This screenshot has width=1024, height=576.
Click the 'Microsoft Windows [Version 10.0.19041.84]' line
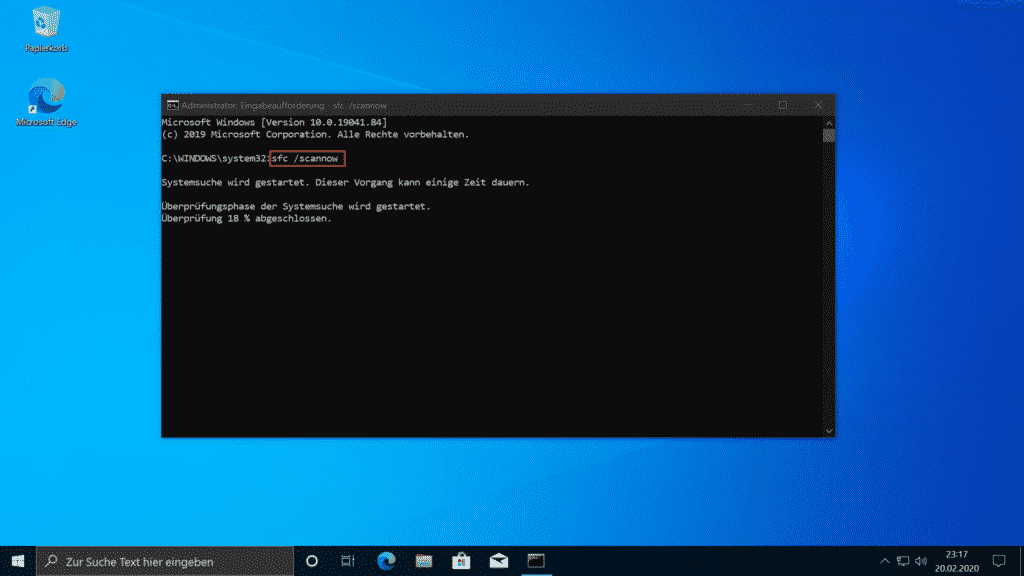coord(274,122)
